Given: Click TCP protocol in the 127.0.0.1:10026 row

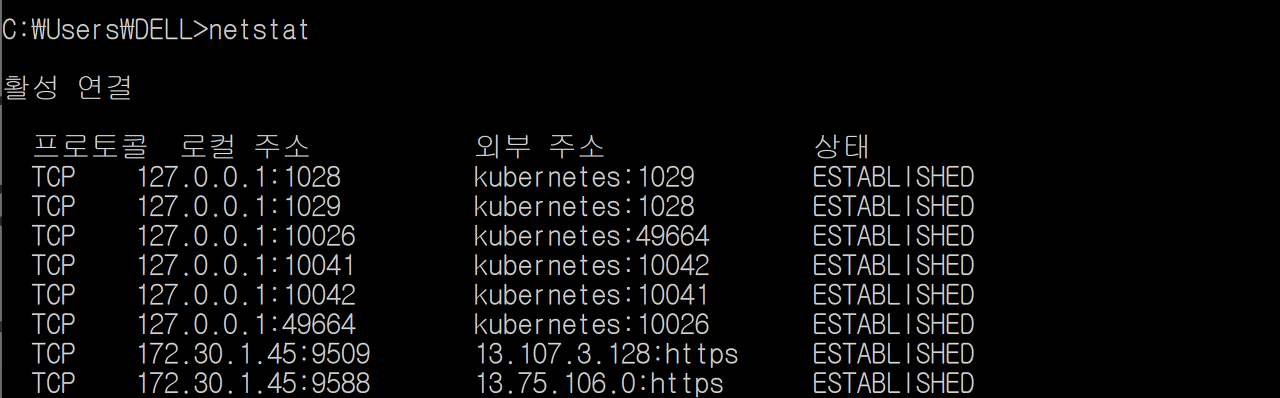Looking at the screenshot, I should (x=54, y=236).
